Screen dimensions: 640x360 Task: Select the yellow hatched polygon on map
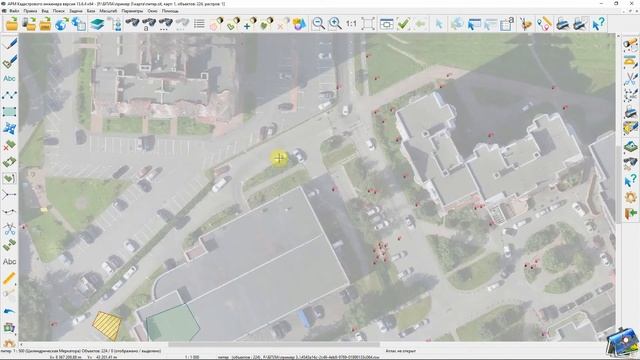click(107, 326)
